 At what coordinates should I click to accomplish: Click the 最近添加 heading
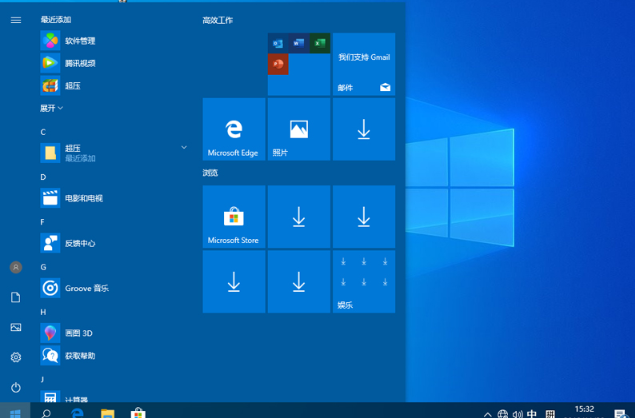[56, 19]
